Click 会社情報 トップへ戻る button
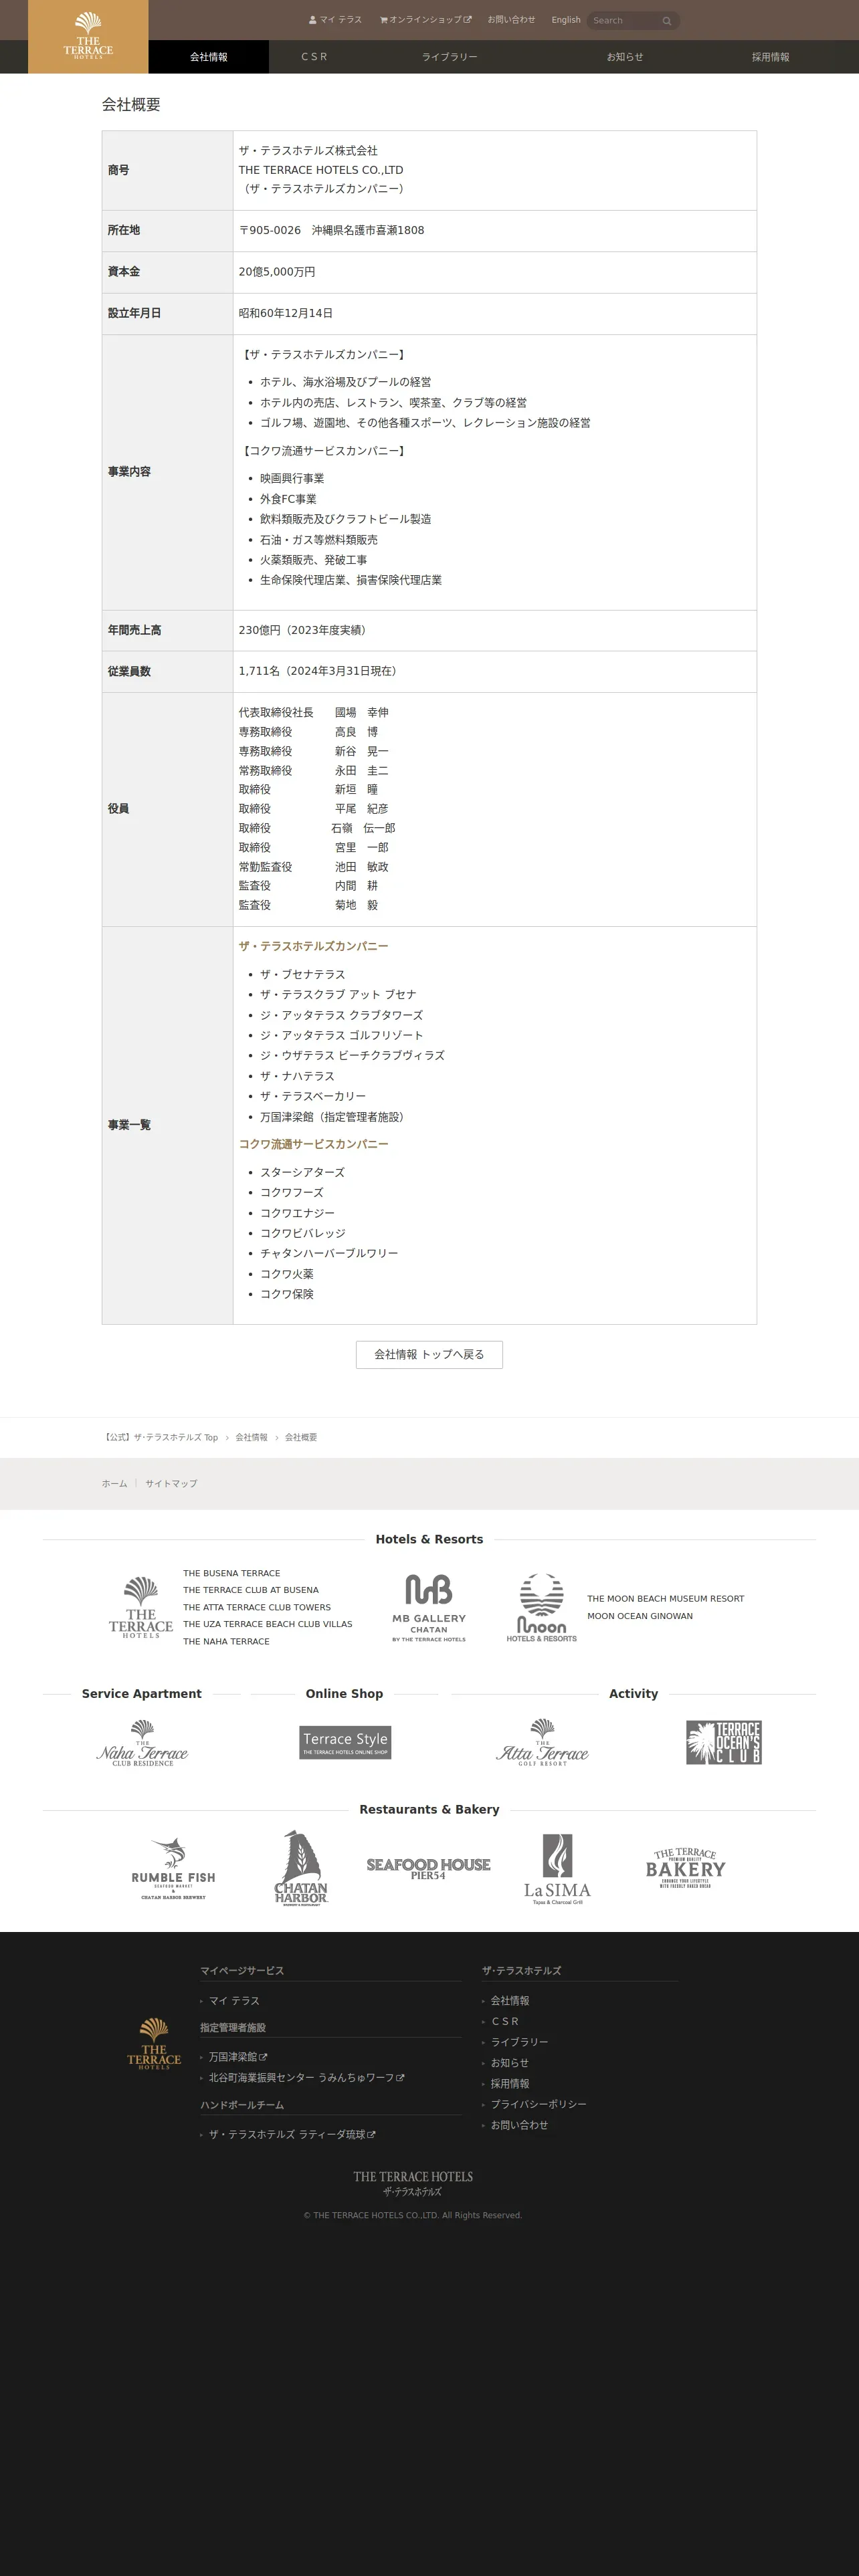Viewport: 859px width, 2576px height. pyautogui.click(x=429, y=1354)
